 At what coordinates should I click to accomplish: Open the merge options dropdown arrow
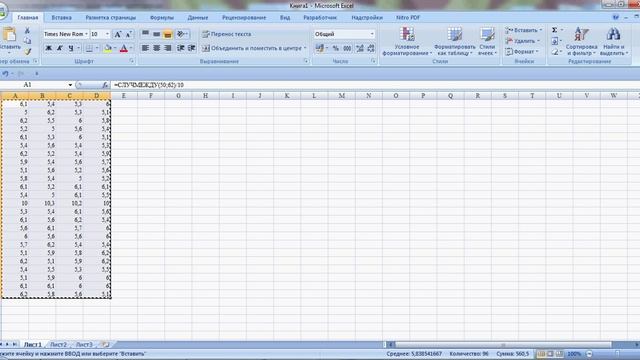click(305, 48)
